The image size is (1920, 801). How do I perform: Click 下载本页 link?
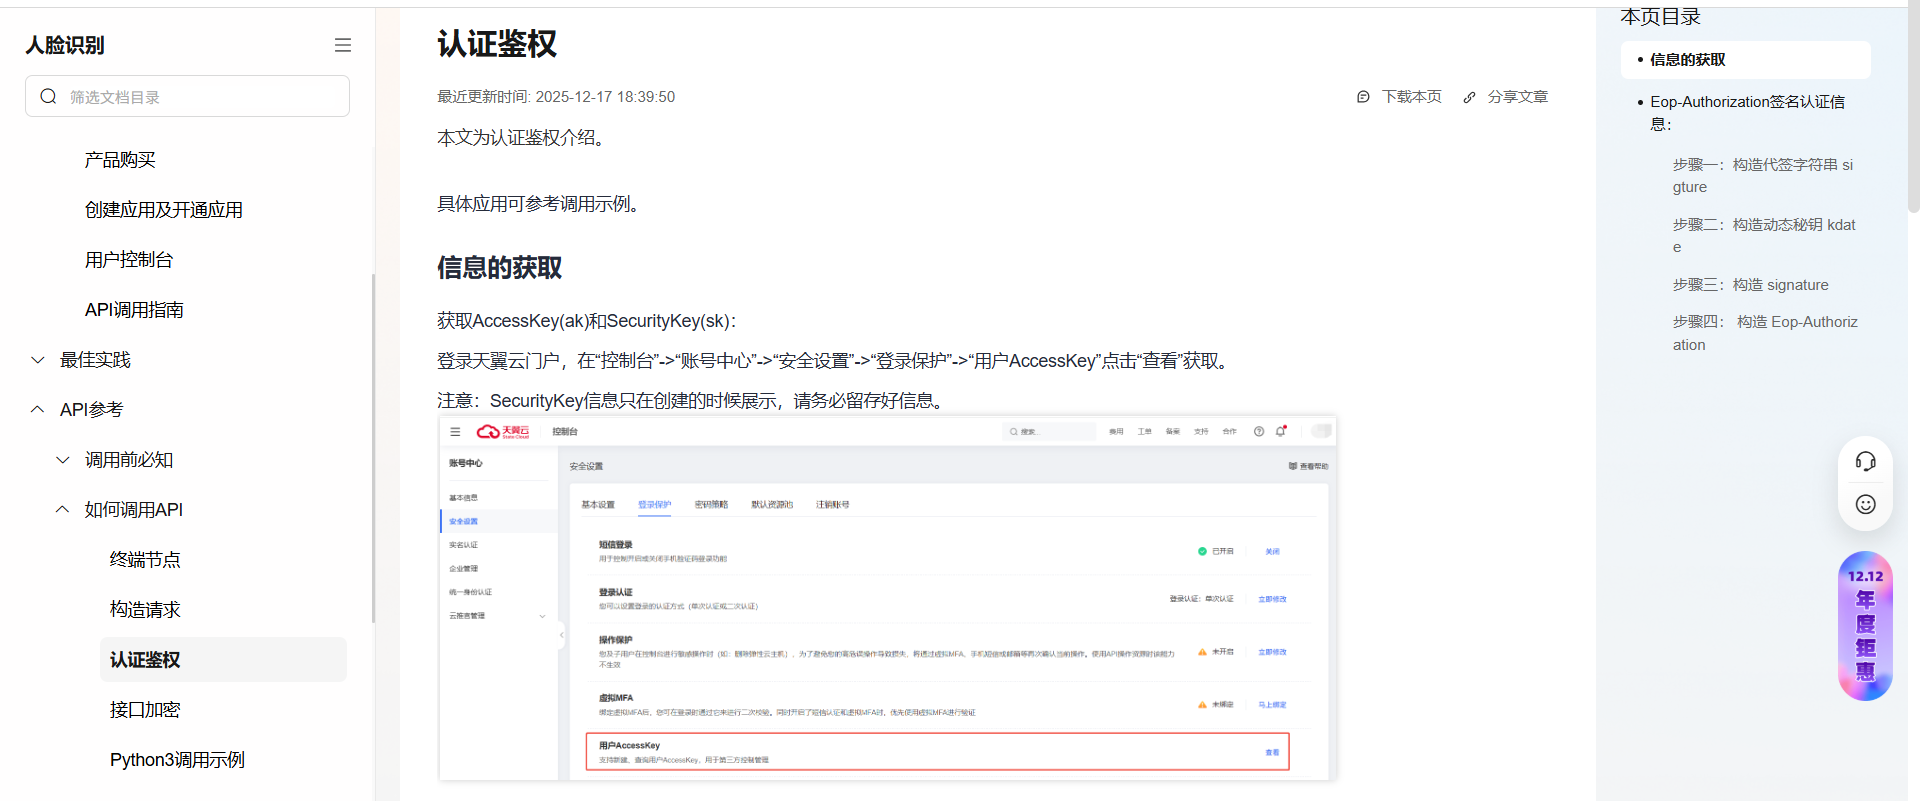click(x=1412, y=97)
